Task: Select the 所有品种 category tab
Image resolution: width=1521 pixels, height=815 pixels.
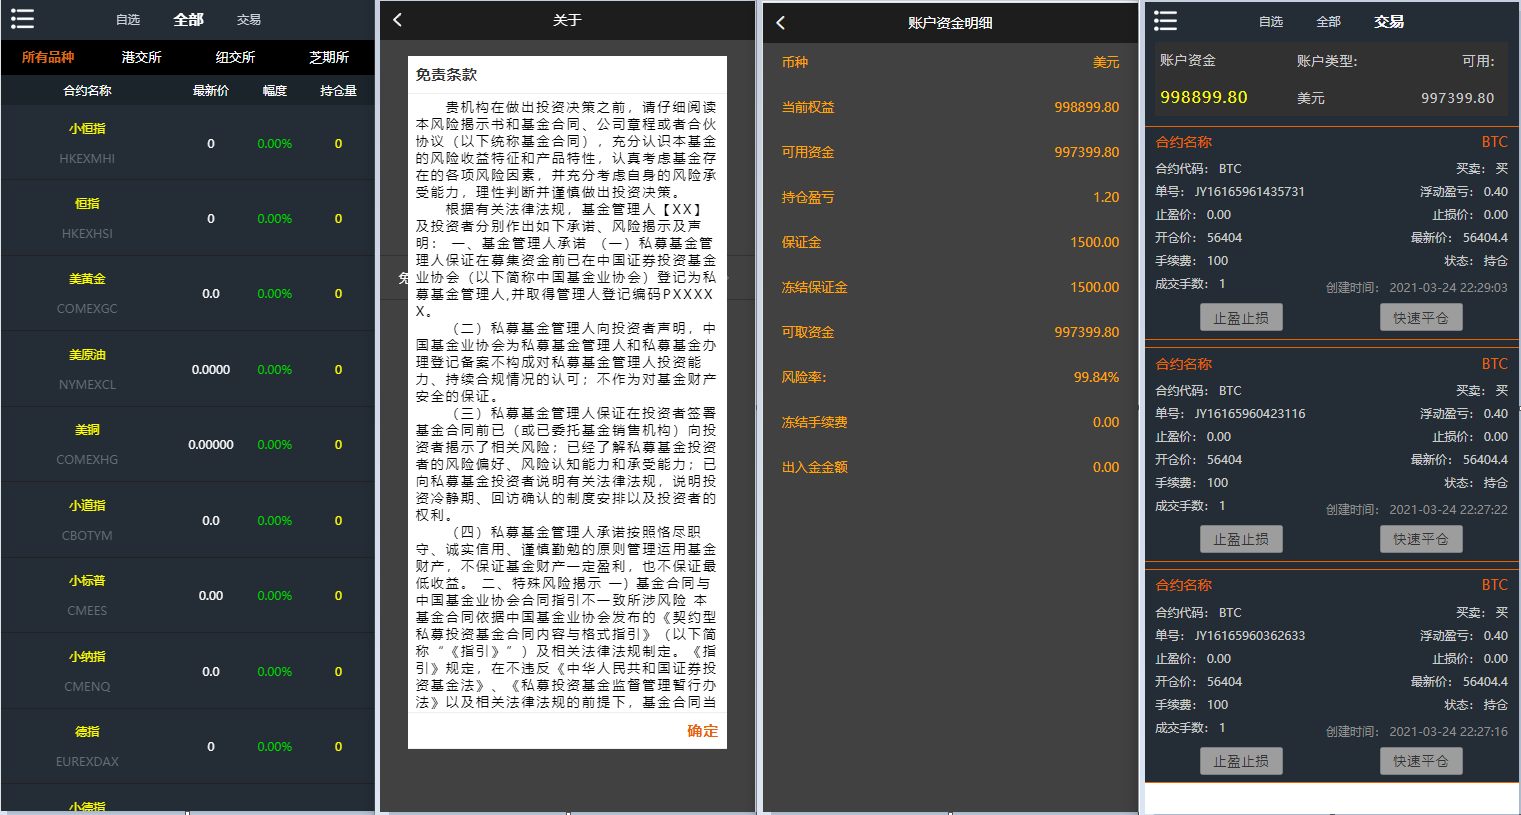Action: coord(48,57)
